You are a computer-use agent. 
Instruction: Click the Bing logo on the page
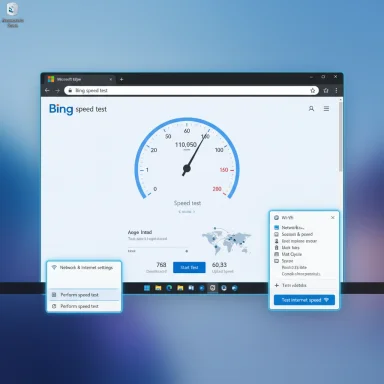point(61,109)
